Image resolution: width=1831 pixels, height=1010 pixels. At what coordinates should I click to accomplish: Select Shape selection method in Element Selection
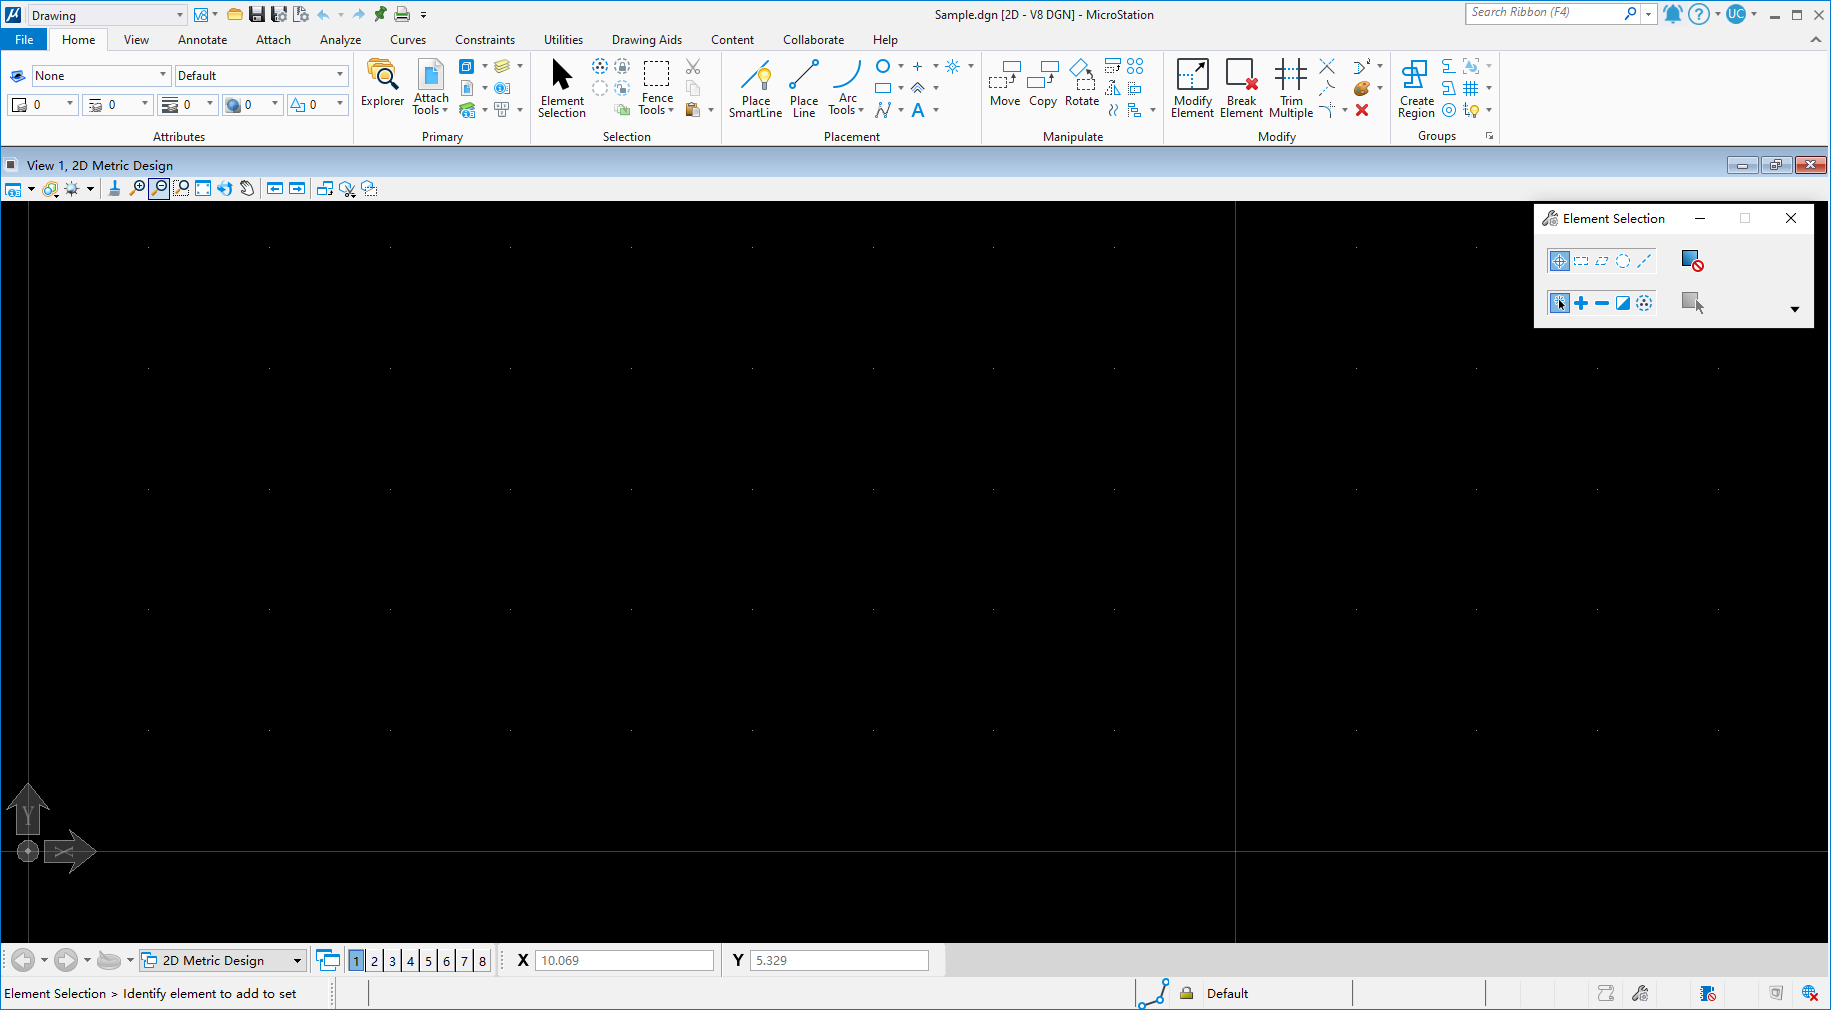[1602, 261]
